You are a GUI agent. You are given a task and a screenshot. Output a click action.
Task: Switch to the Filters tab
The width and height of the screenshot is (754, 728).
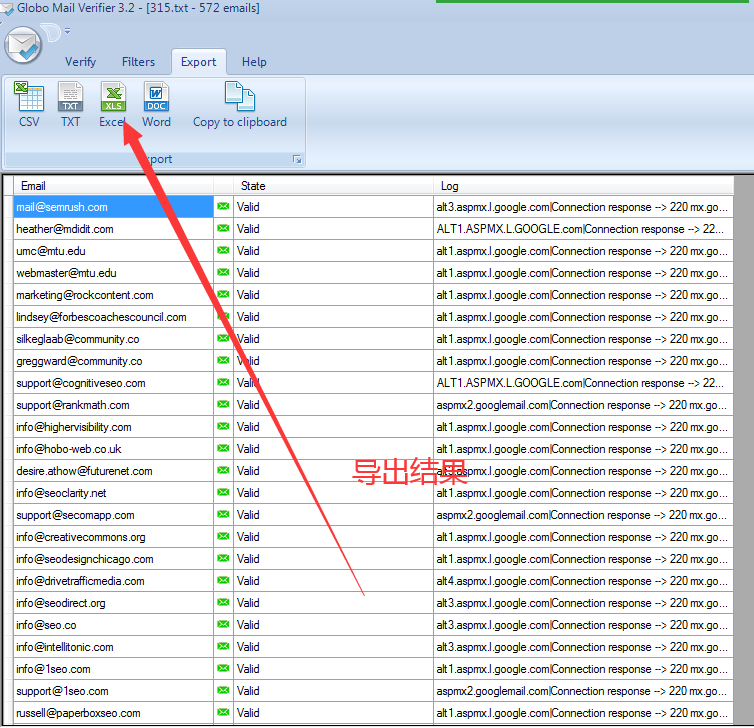coord(138,62)
